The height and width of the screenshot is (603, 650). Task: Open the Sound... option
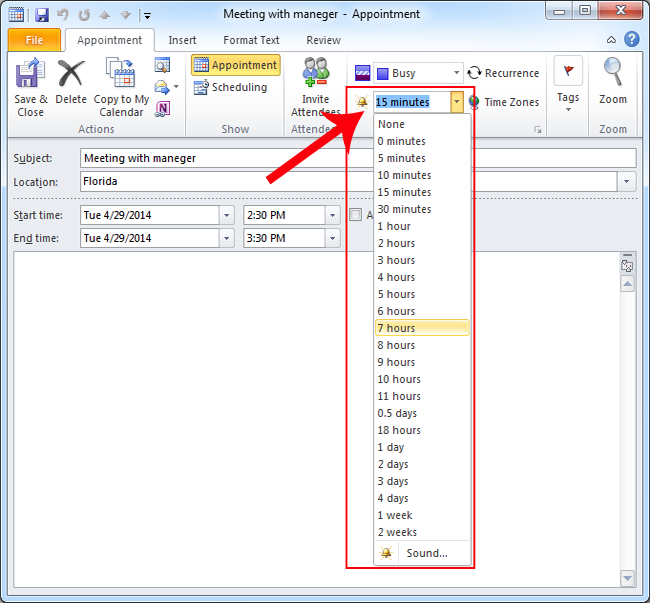tap(422, 553)
